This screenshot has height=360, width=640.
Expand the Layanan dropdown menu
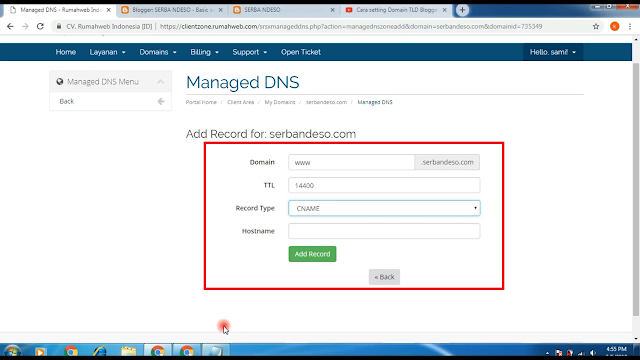[x=107, y=52]
